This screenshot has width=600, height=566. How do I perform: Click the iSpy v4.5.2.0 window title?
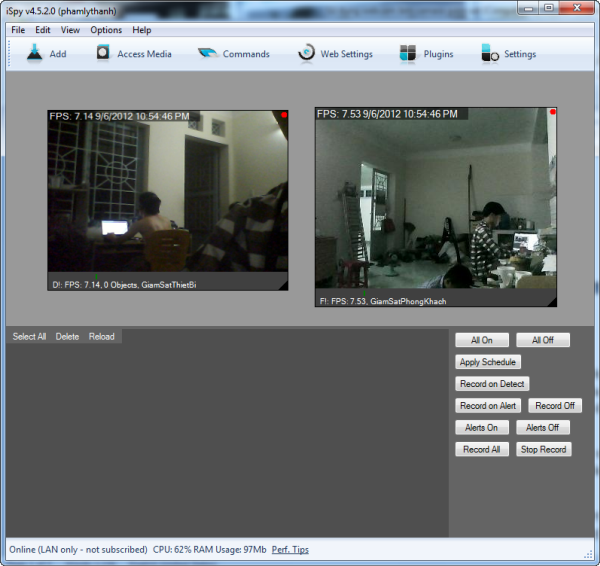point(61,11)
